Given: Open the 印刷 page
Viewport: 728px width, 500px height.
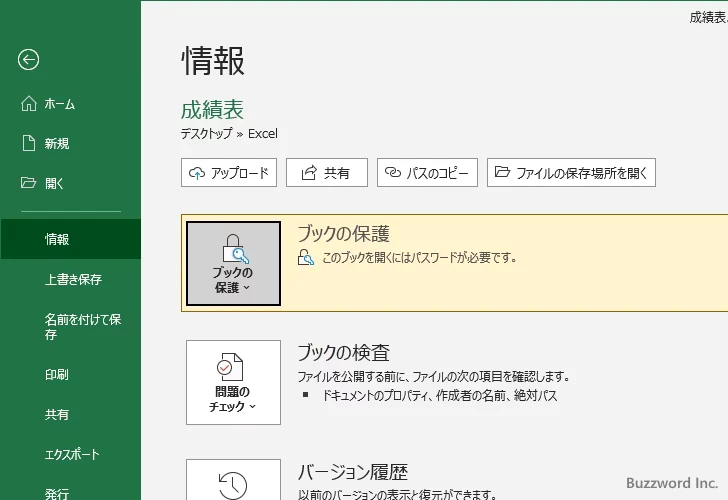Looking at the screenshot, I should (71, 374).
